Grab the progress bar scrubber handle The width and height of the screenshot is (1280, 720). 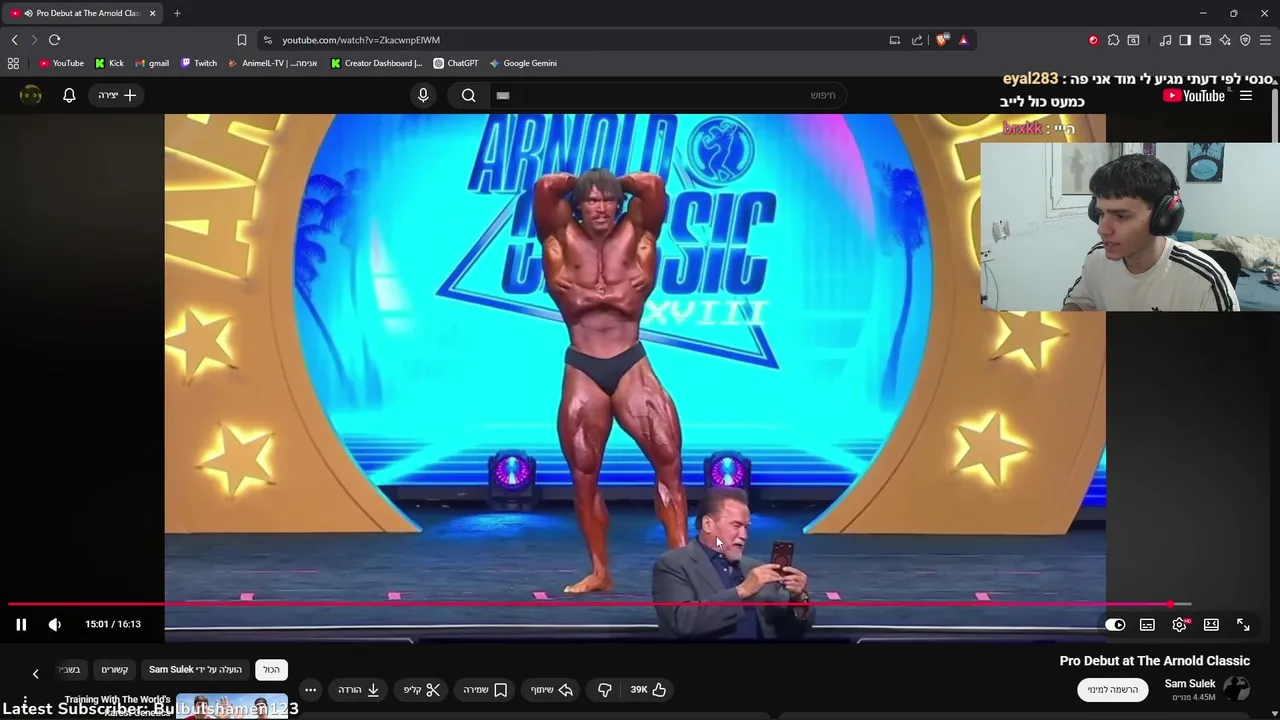(x=1170, y=604)
